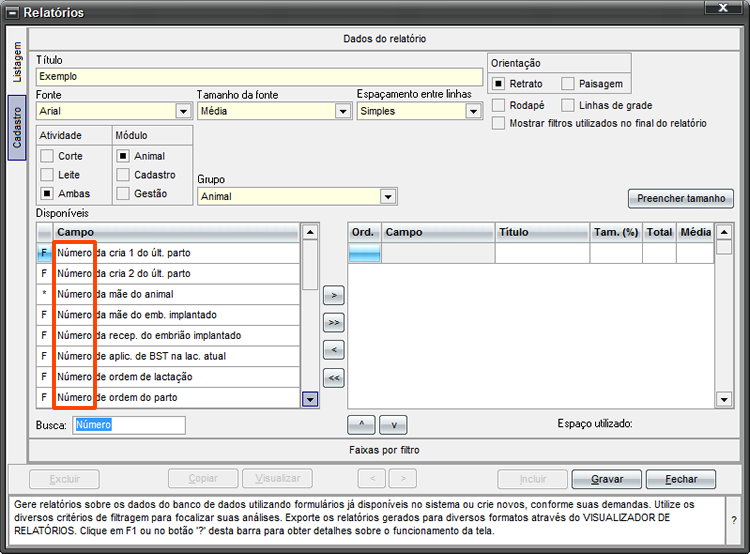Select 'Número de ordem de lactação' row
Image resolution: width=750 pixels, height=554 pixels.
(168, 377)
